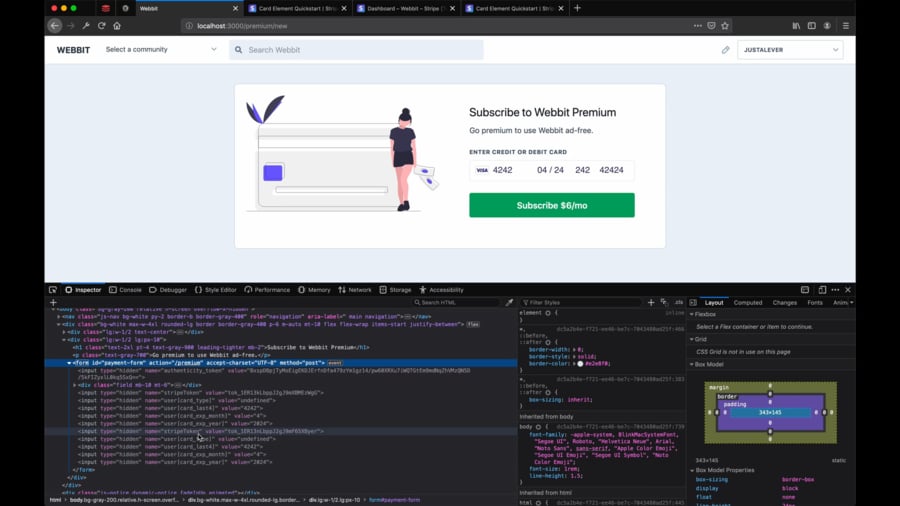Toggle pseudo-class panel icon next to plus
Viewport: 900px width, 506px height.
664,302
